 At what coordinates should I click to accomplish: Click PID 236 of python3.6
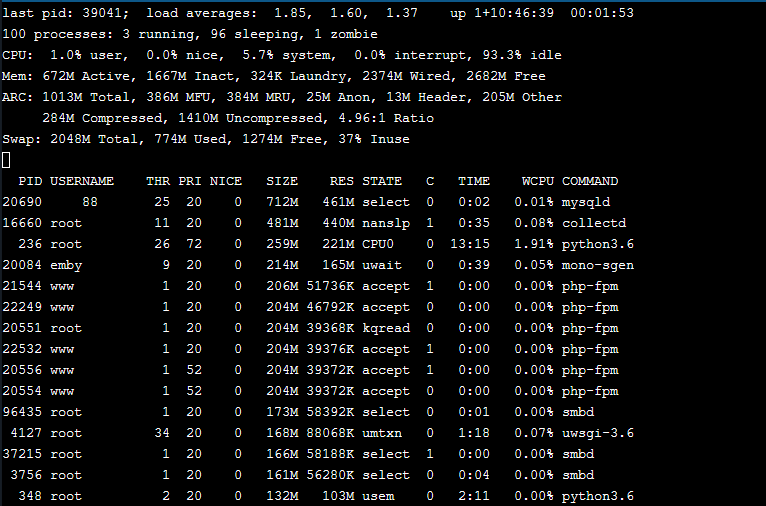(30, 244)
